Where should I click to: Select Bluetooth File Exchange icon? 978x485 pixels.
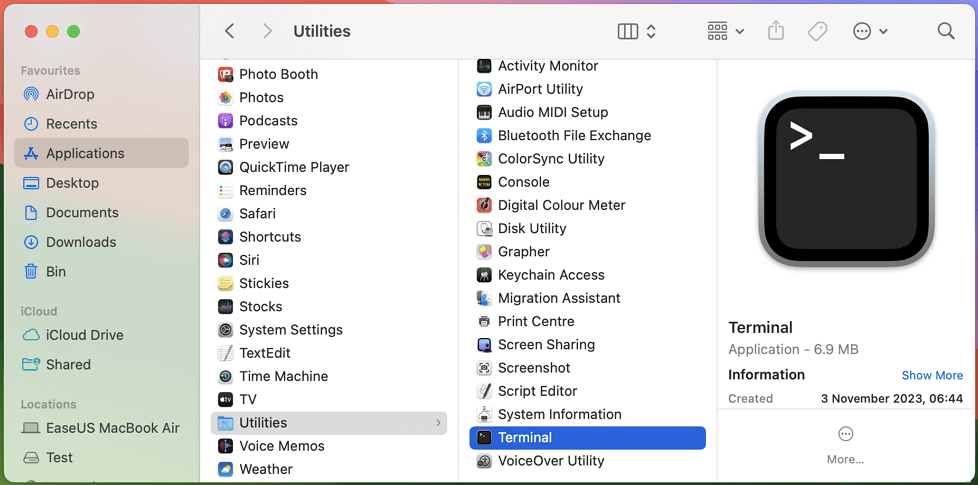(x=484, y=135)
